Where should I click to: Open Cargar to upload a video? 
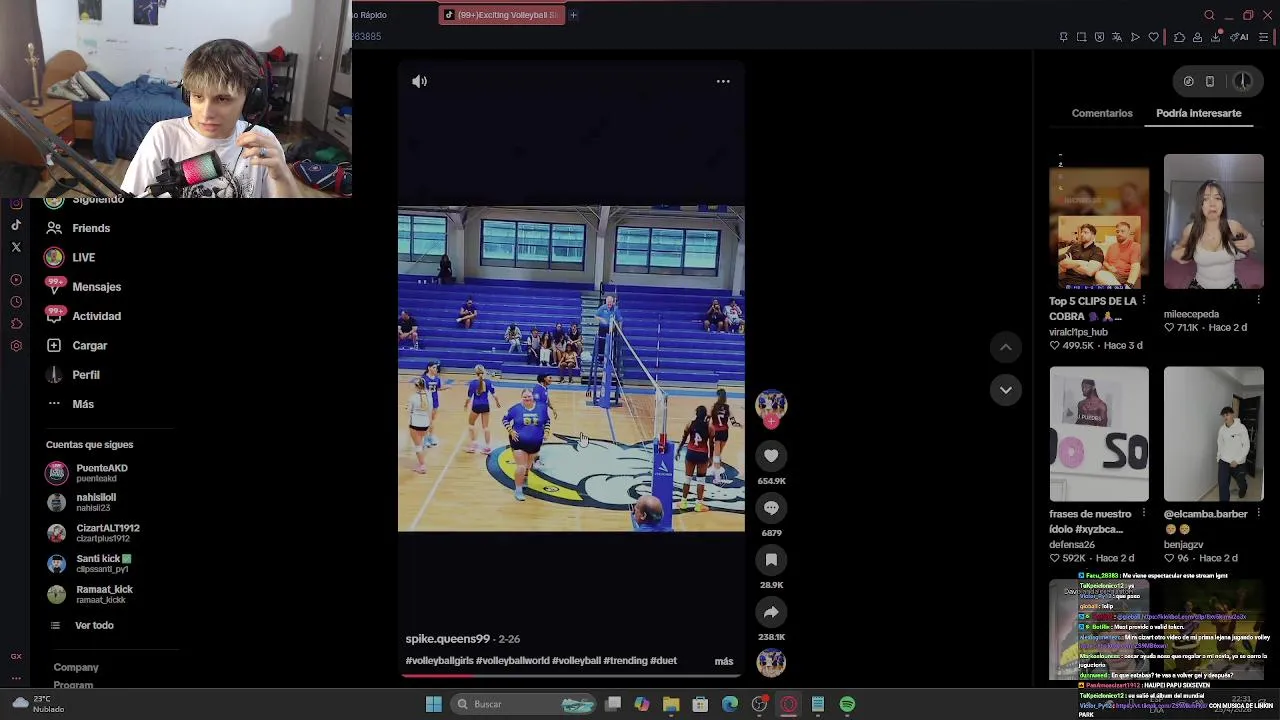[x=76, y=345]
